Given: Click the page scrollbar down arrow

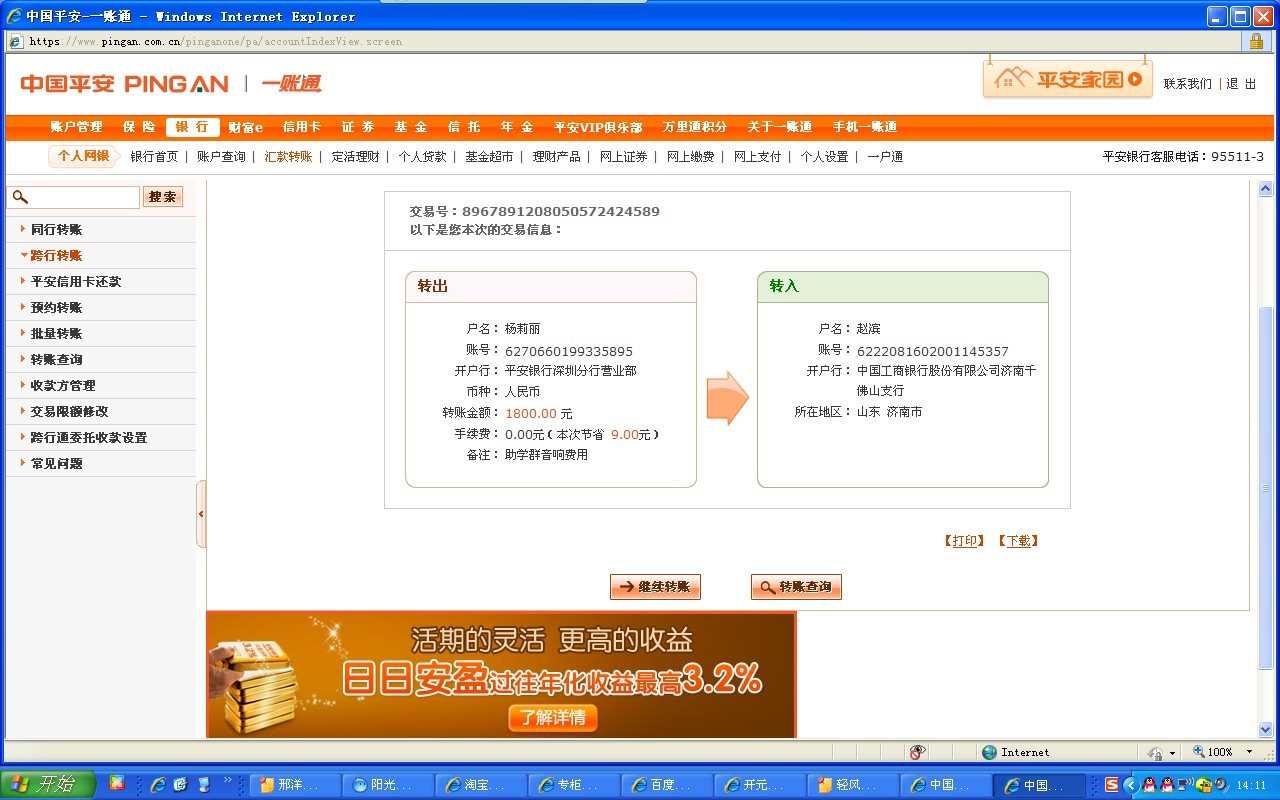Looking at the screenshot, I should click(x=1265, y=730).
